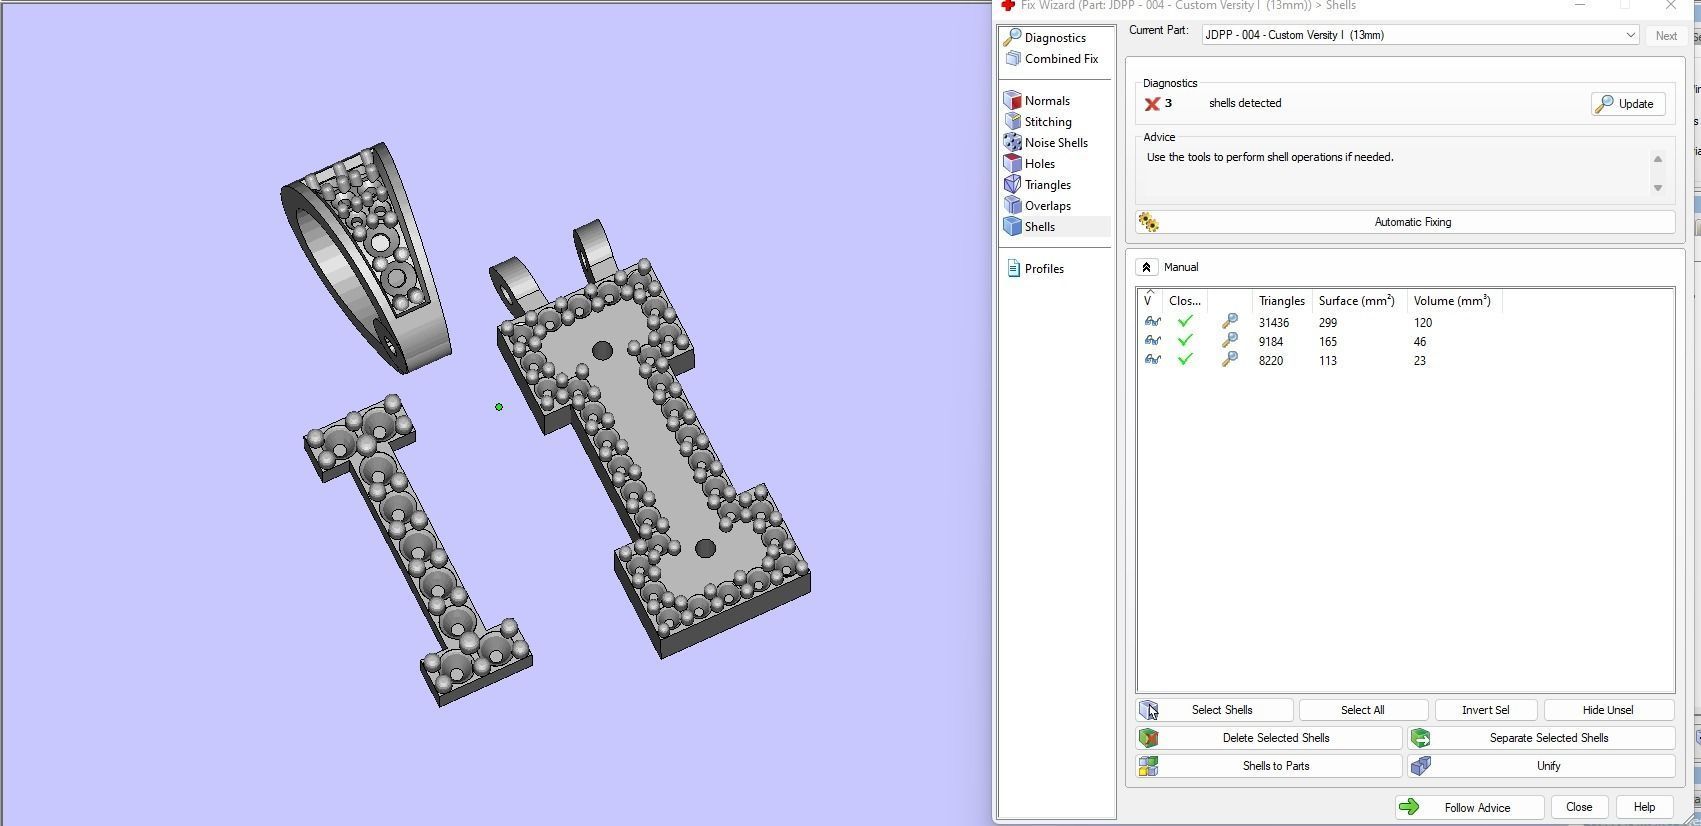Unify the shells

(1541, 766)
